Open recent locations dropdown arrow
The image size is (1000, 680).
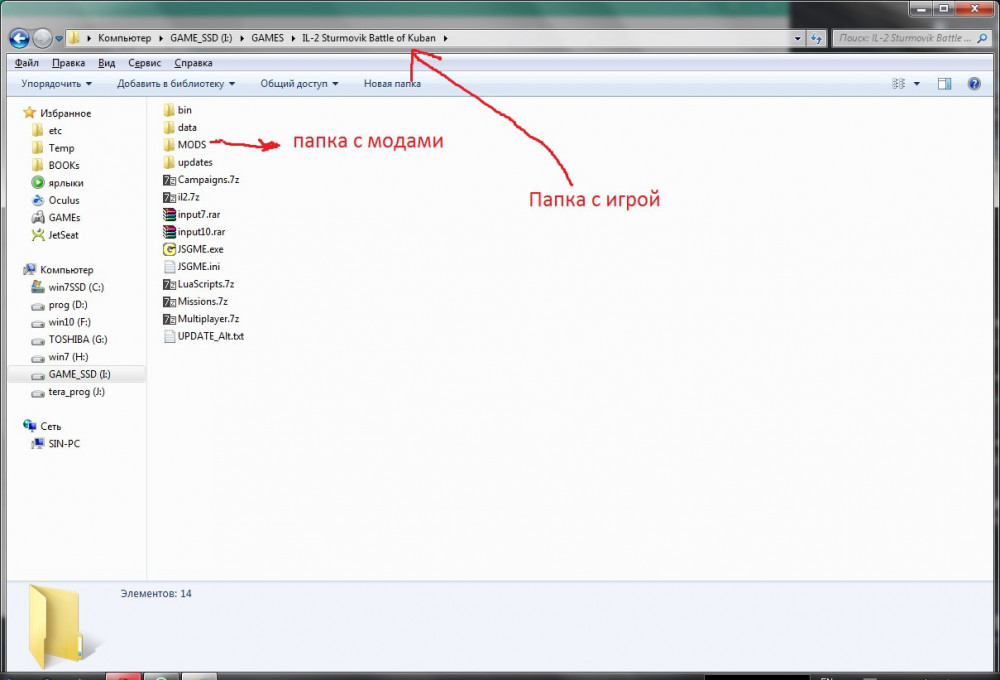(x=59, y=39)
